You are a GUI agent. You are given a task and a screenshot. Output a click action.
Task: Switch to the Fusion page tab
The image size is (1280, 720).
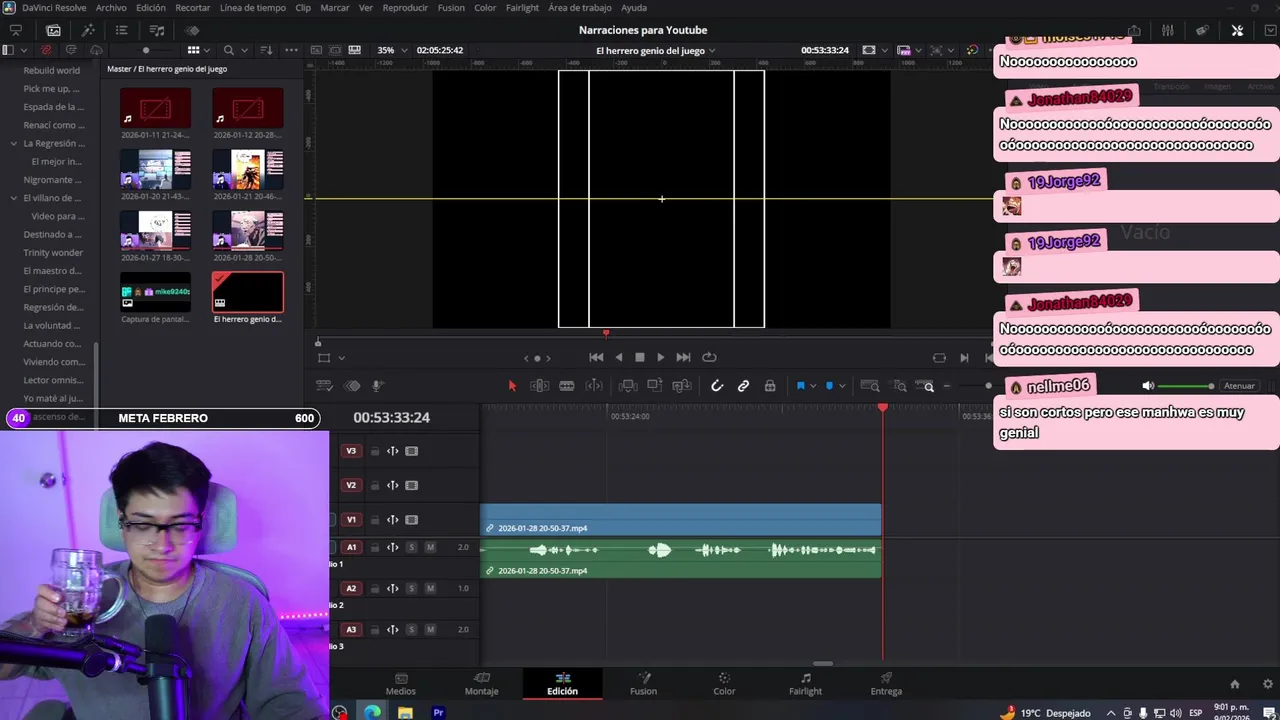pyautogui.click(x=643, y=684)
